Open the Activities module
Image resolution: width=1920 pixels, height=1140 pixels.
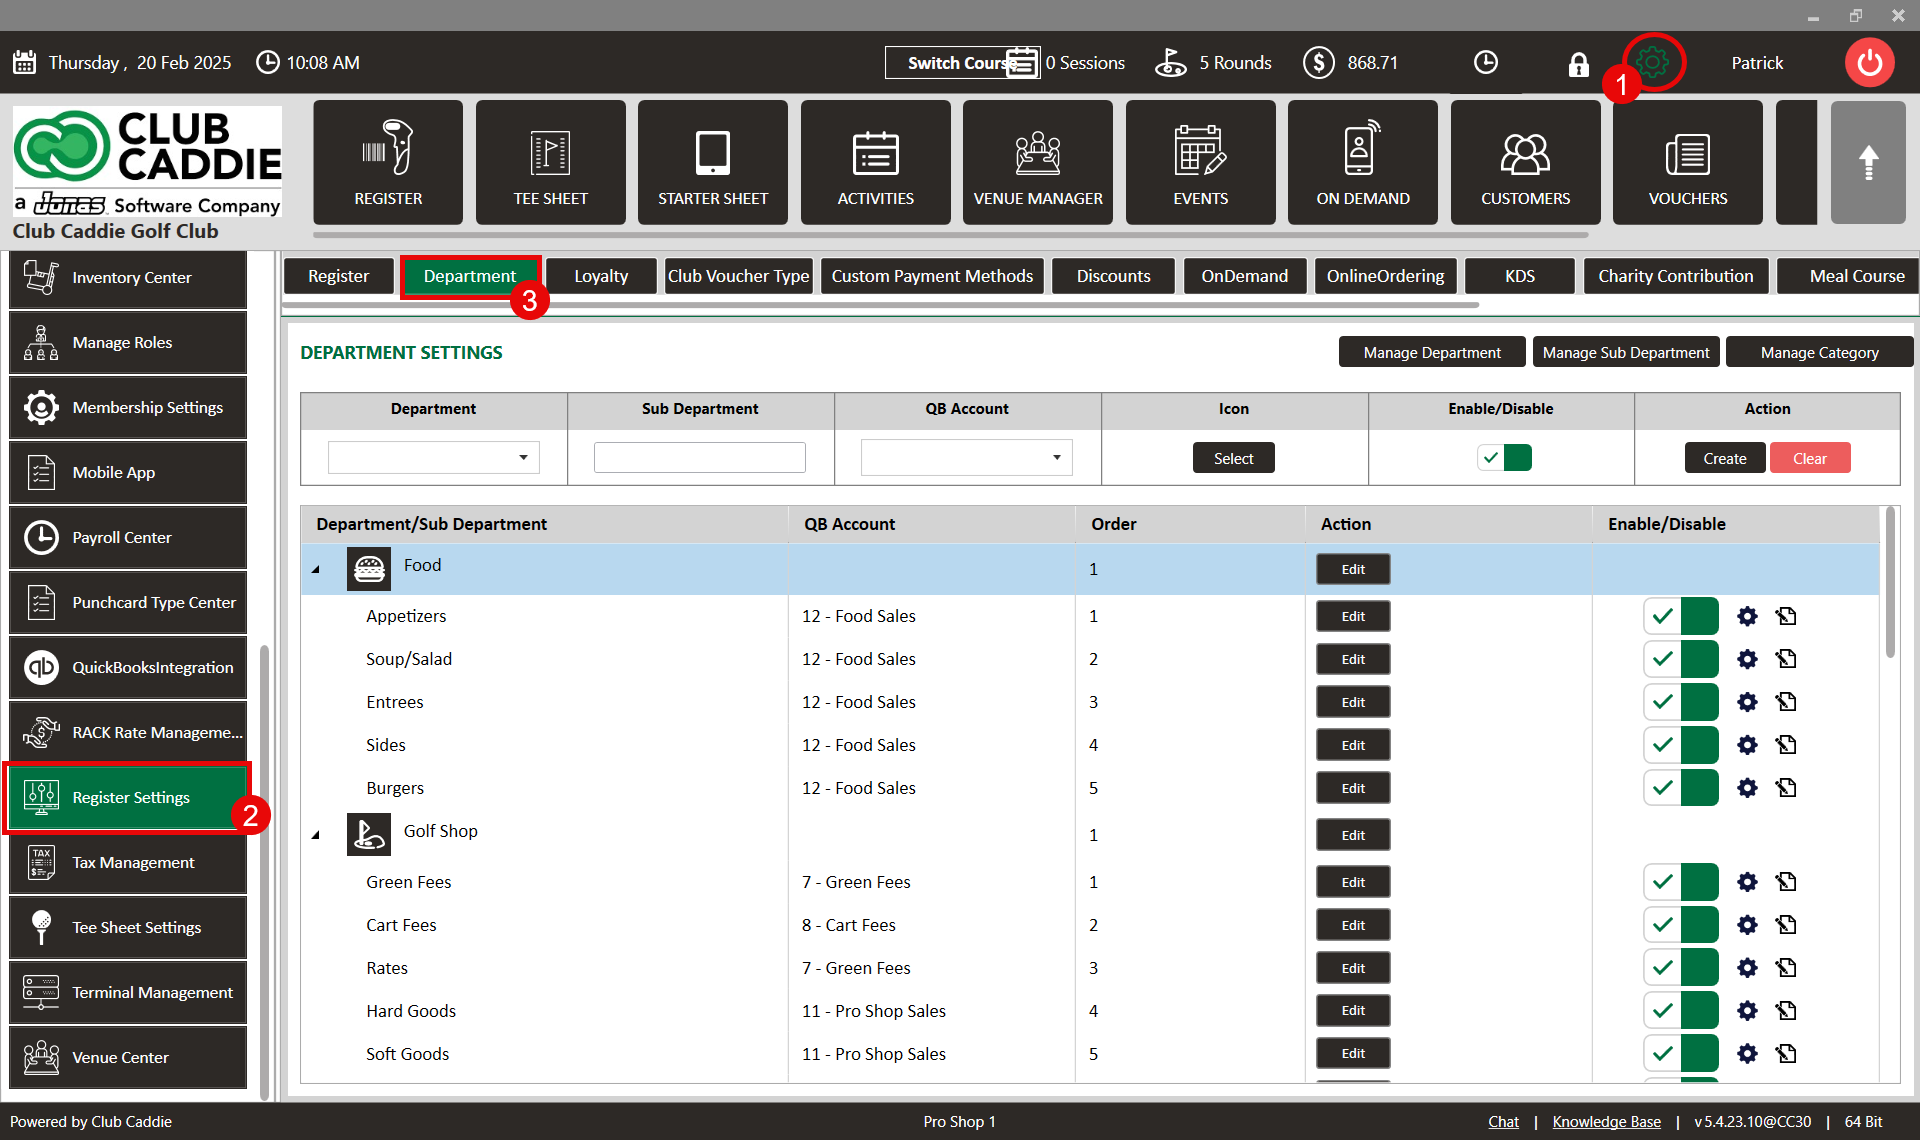[876, 162]
